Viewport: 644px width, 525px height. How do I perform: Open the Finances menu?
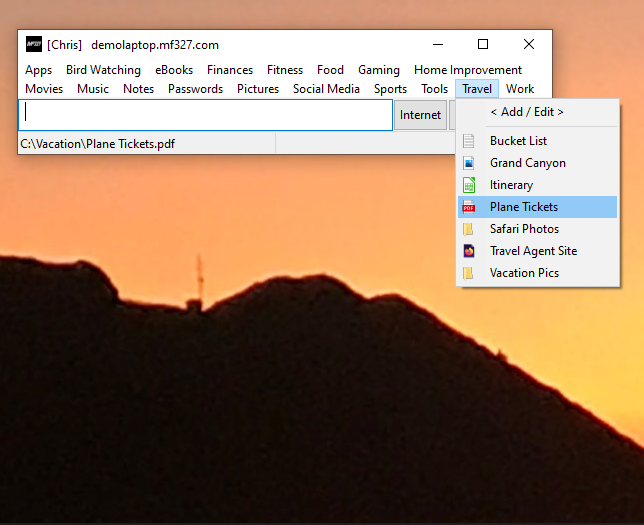230,70
